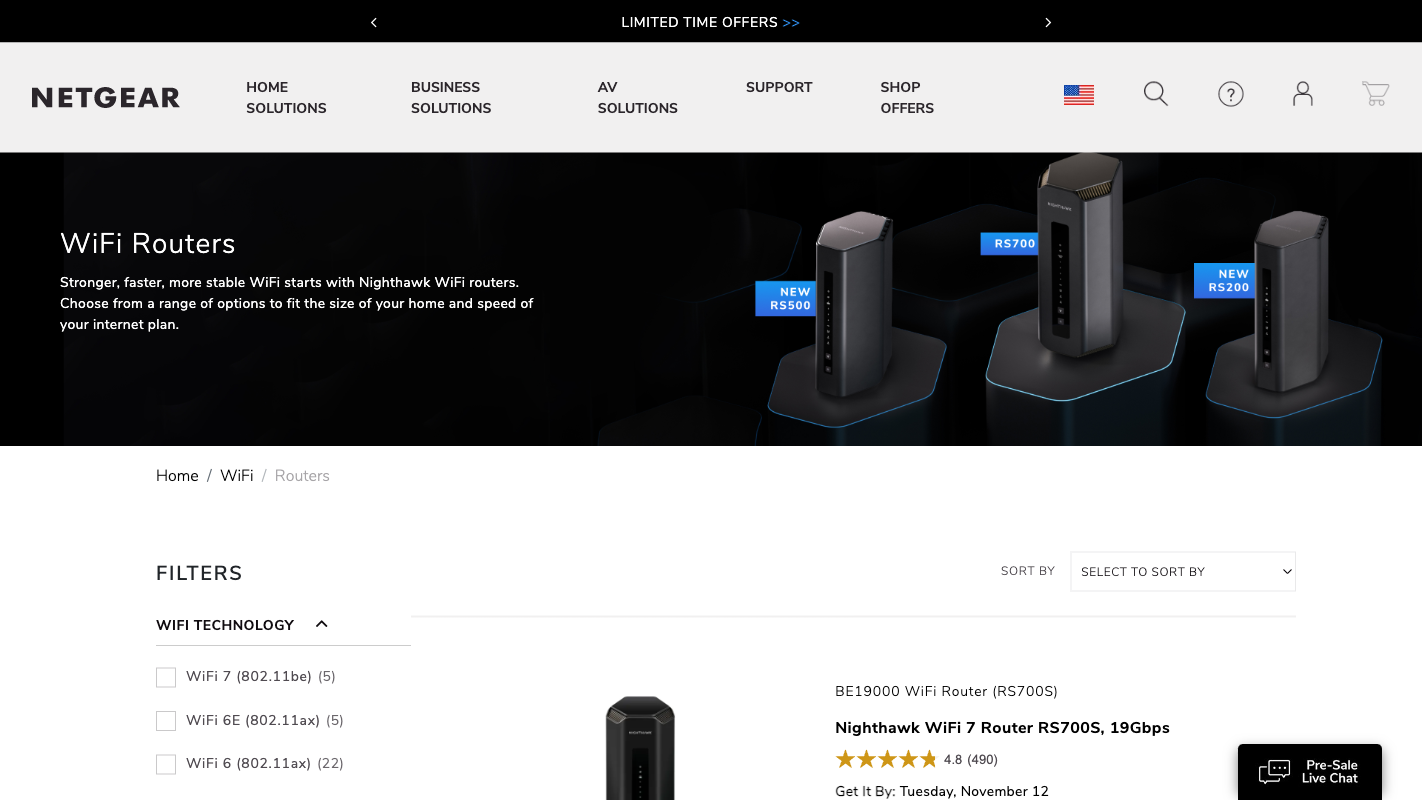Screen dimensions: 1422x800
Task: Go to Home breadcrumb
Action: tap(177, 476)
